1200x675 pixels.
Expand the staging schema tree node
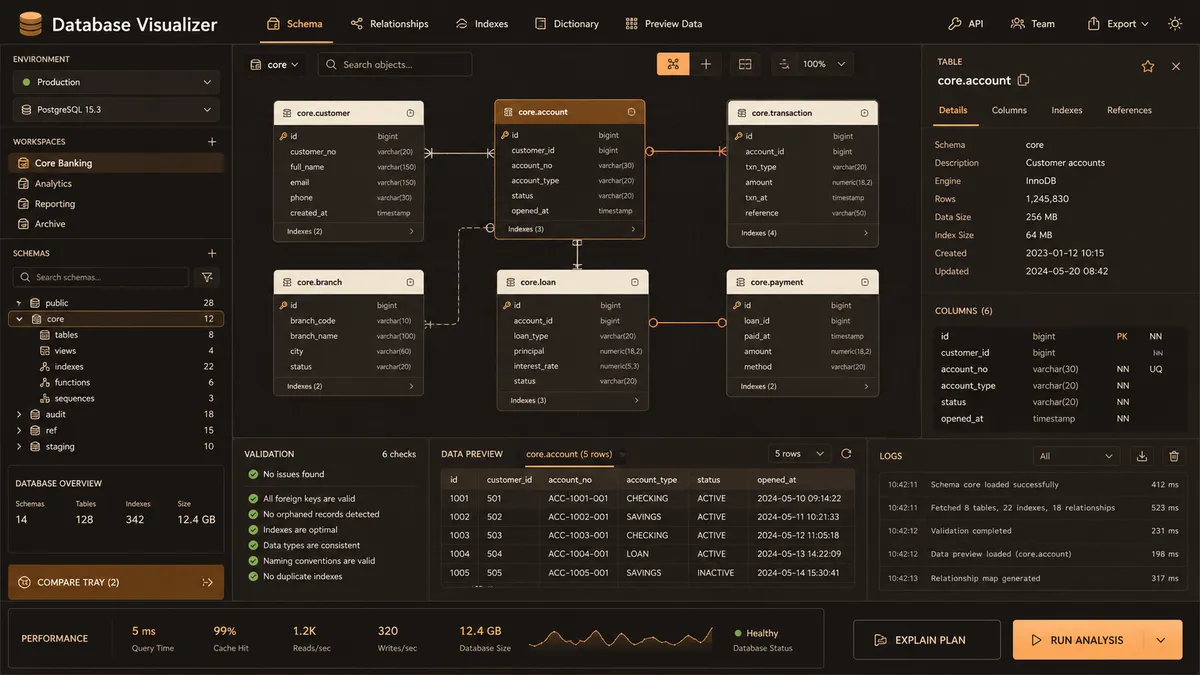tap(19, 446)
